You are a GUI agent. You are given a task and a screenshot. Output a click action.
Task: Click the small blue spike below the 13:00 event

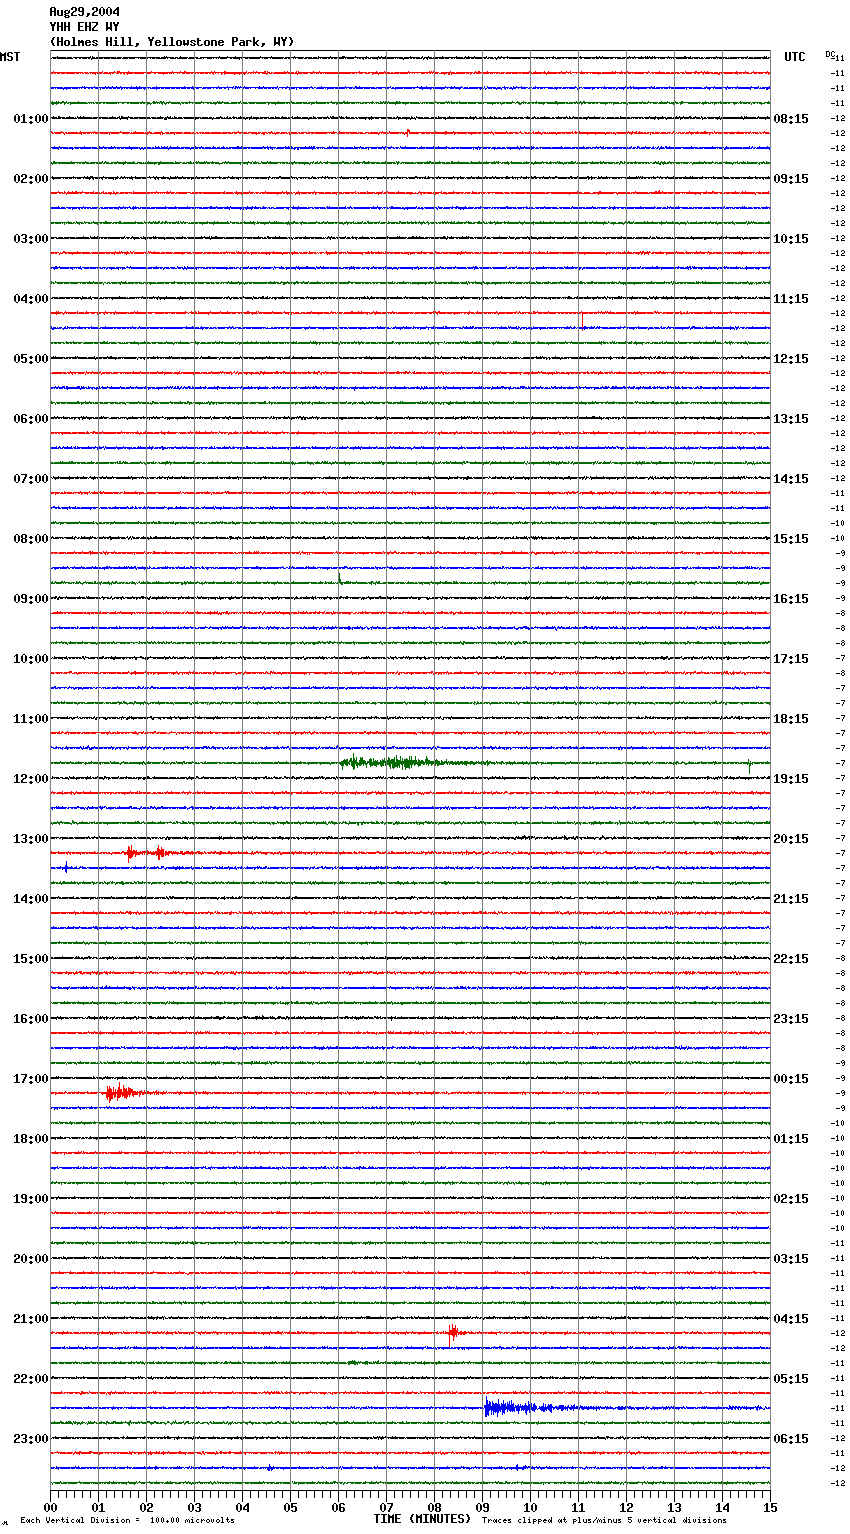click(66, 868)
